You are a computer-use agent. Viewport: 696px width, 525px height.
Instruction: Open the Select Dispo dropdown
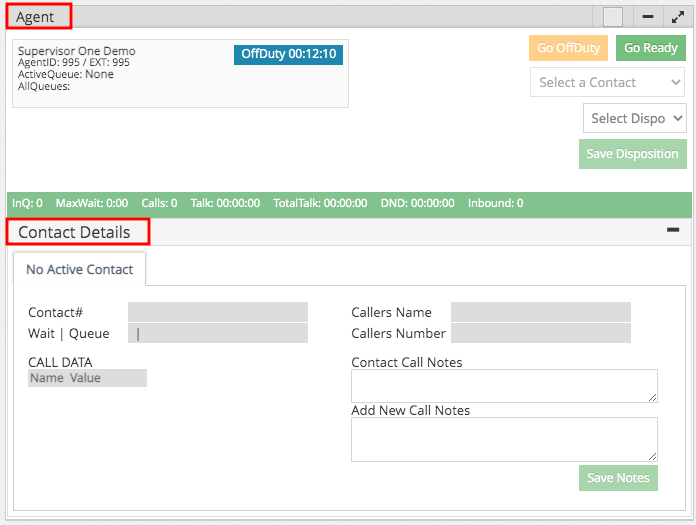(x=635, y=118)
